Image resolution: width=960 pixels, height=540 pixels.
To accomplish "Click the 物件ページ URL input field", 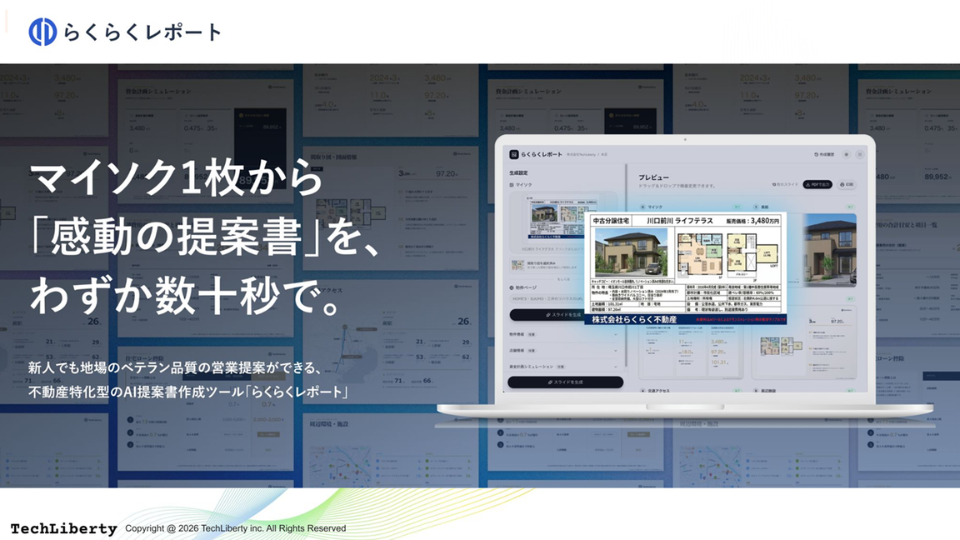I will click(547, 299).
